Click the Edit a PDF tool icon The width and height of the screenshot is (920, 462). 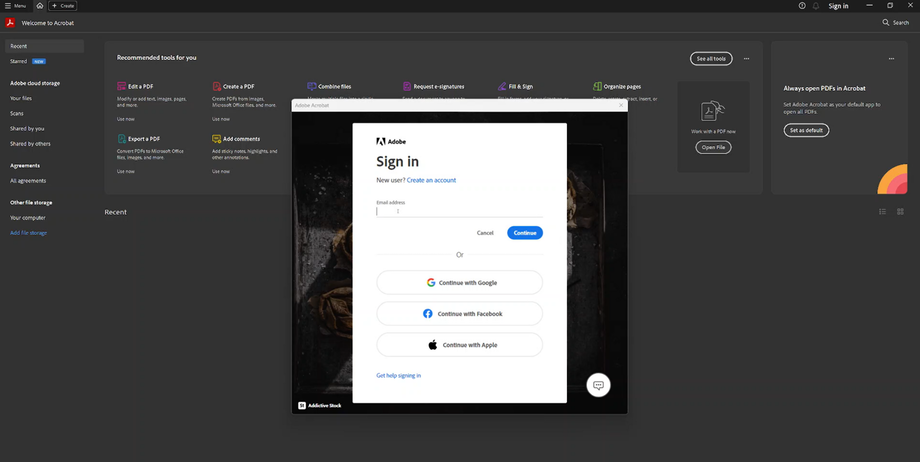click(121, 86)
